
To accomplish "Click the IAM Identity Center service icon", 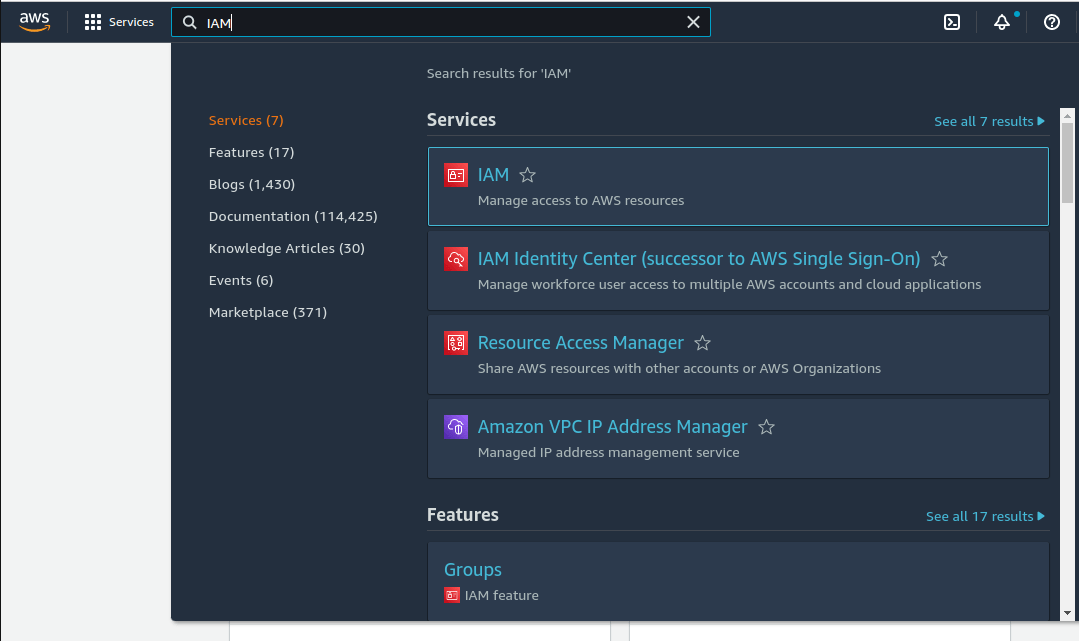I will (x=456, y=259).
